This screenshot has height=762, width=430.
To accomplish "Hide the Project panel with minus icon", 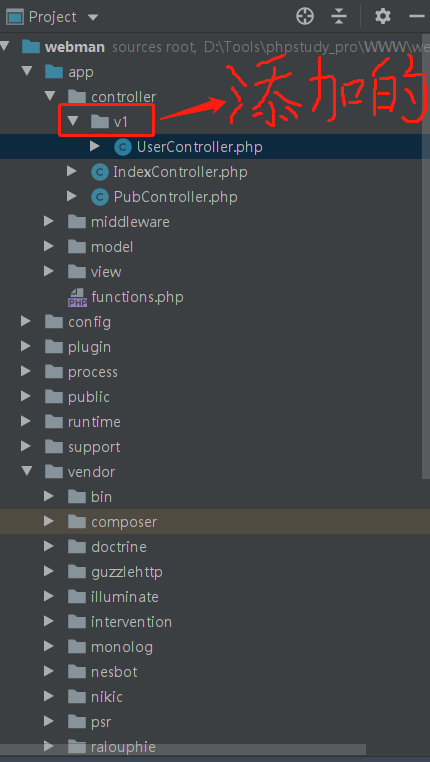I will coord(417,17).
